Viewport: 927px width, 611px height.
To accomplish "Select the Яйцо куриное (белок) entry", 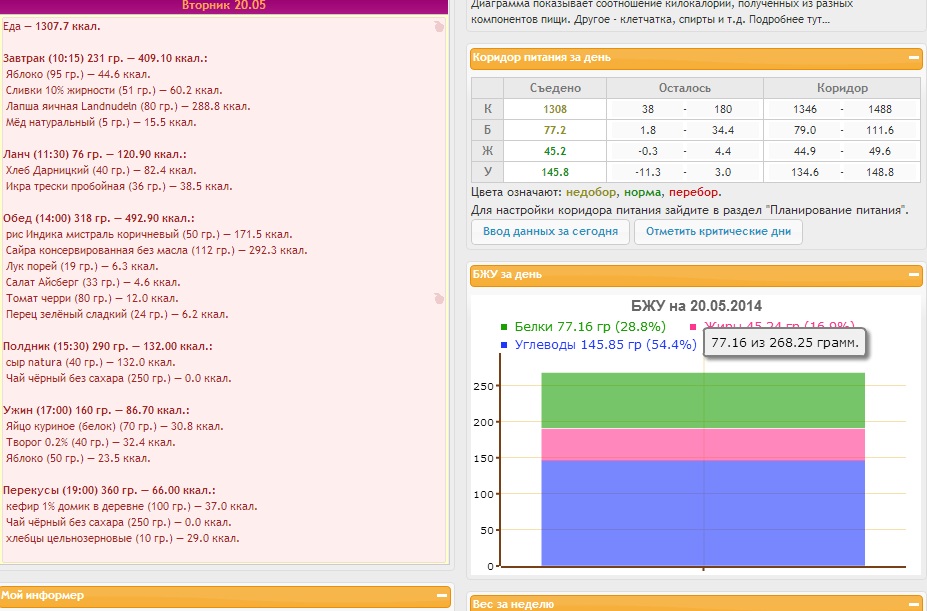I will point(114,425).
